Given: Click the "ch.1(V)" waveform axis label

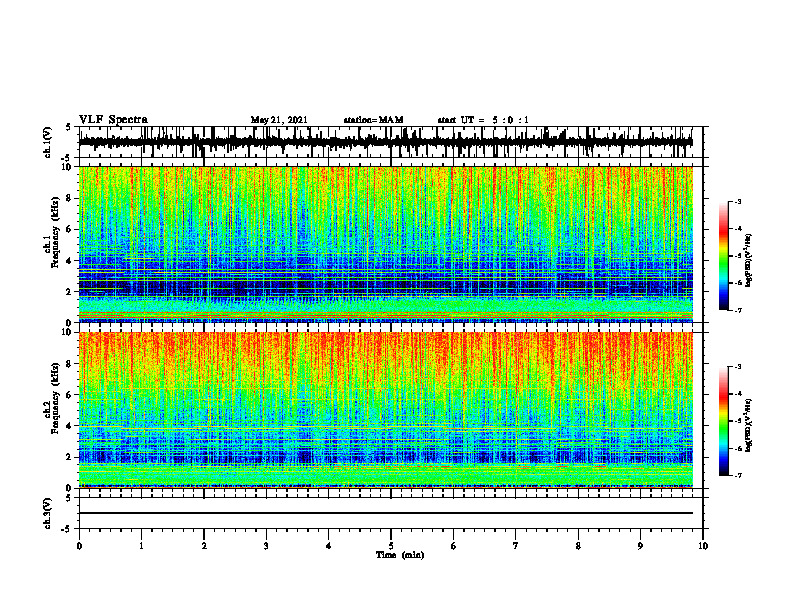Looking at the screenshot, I should tap(48, 142).
